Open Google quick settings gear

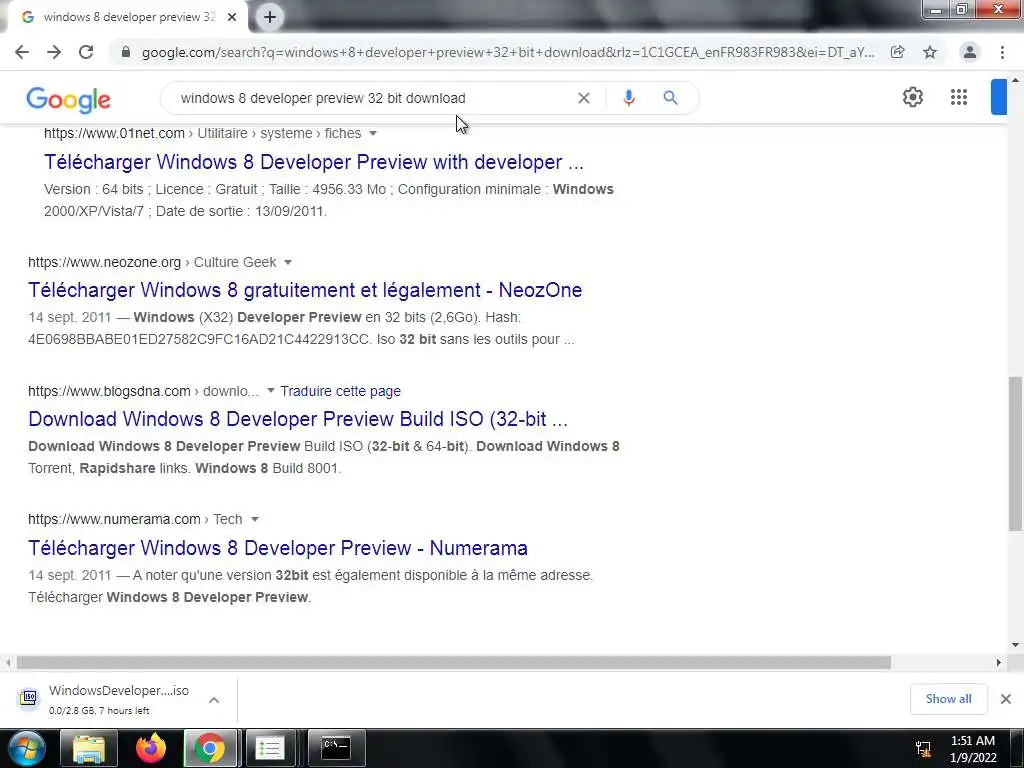coord(913,97)
